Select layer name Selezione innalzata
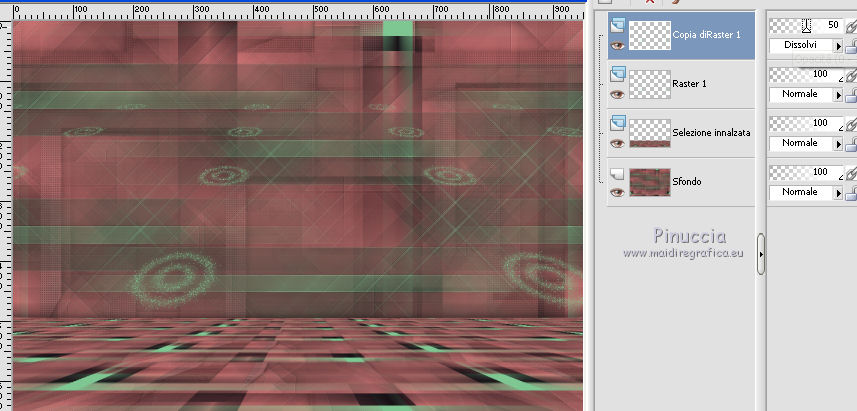 711,133
